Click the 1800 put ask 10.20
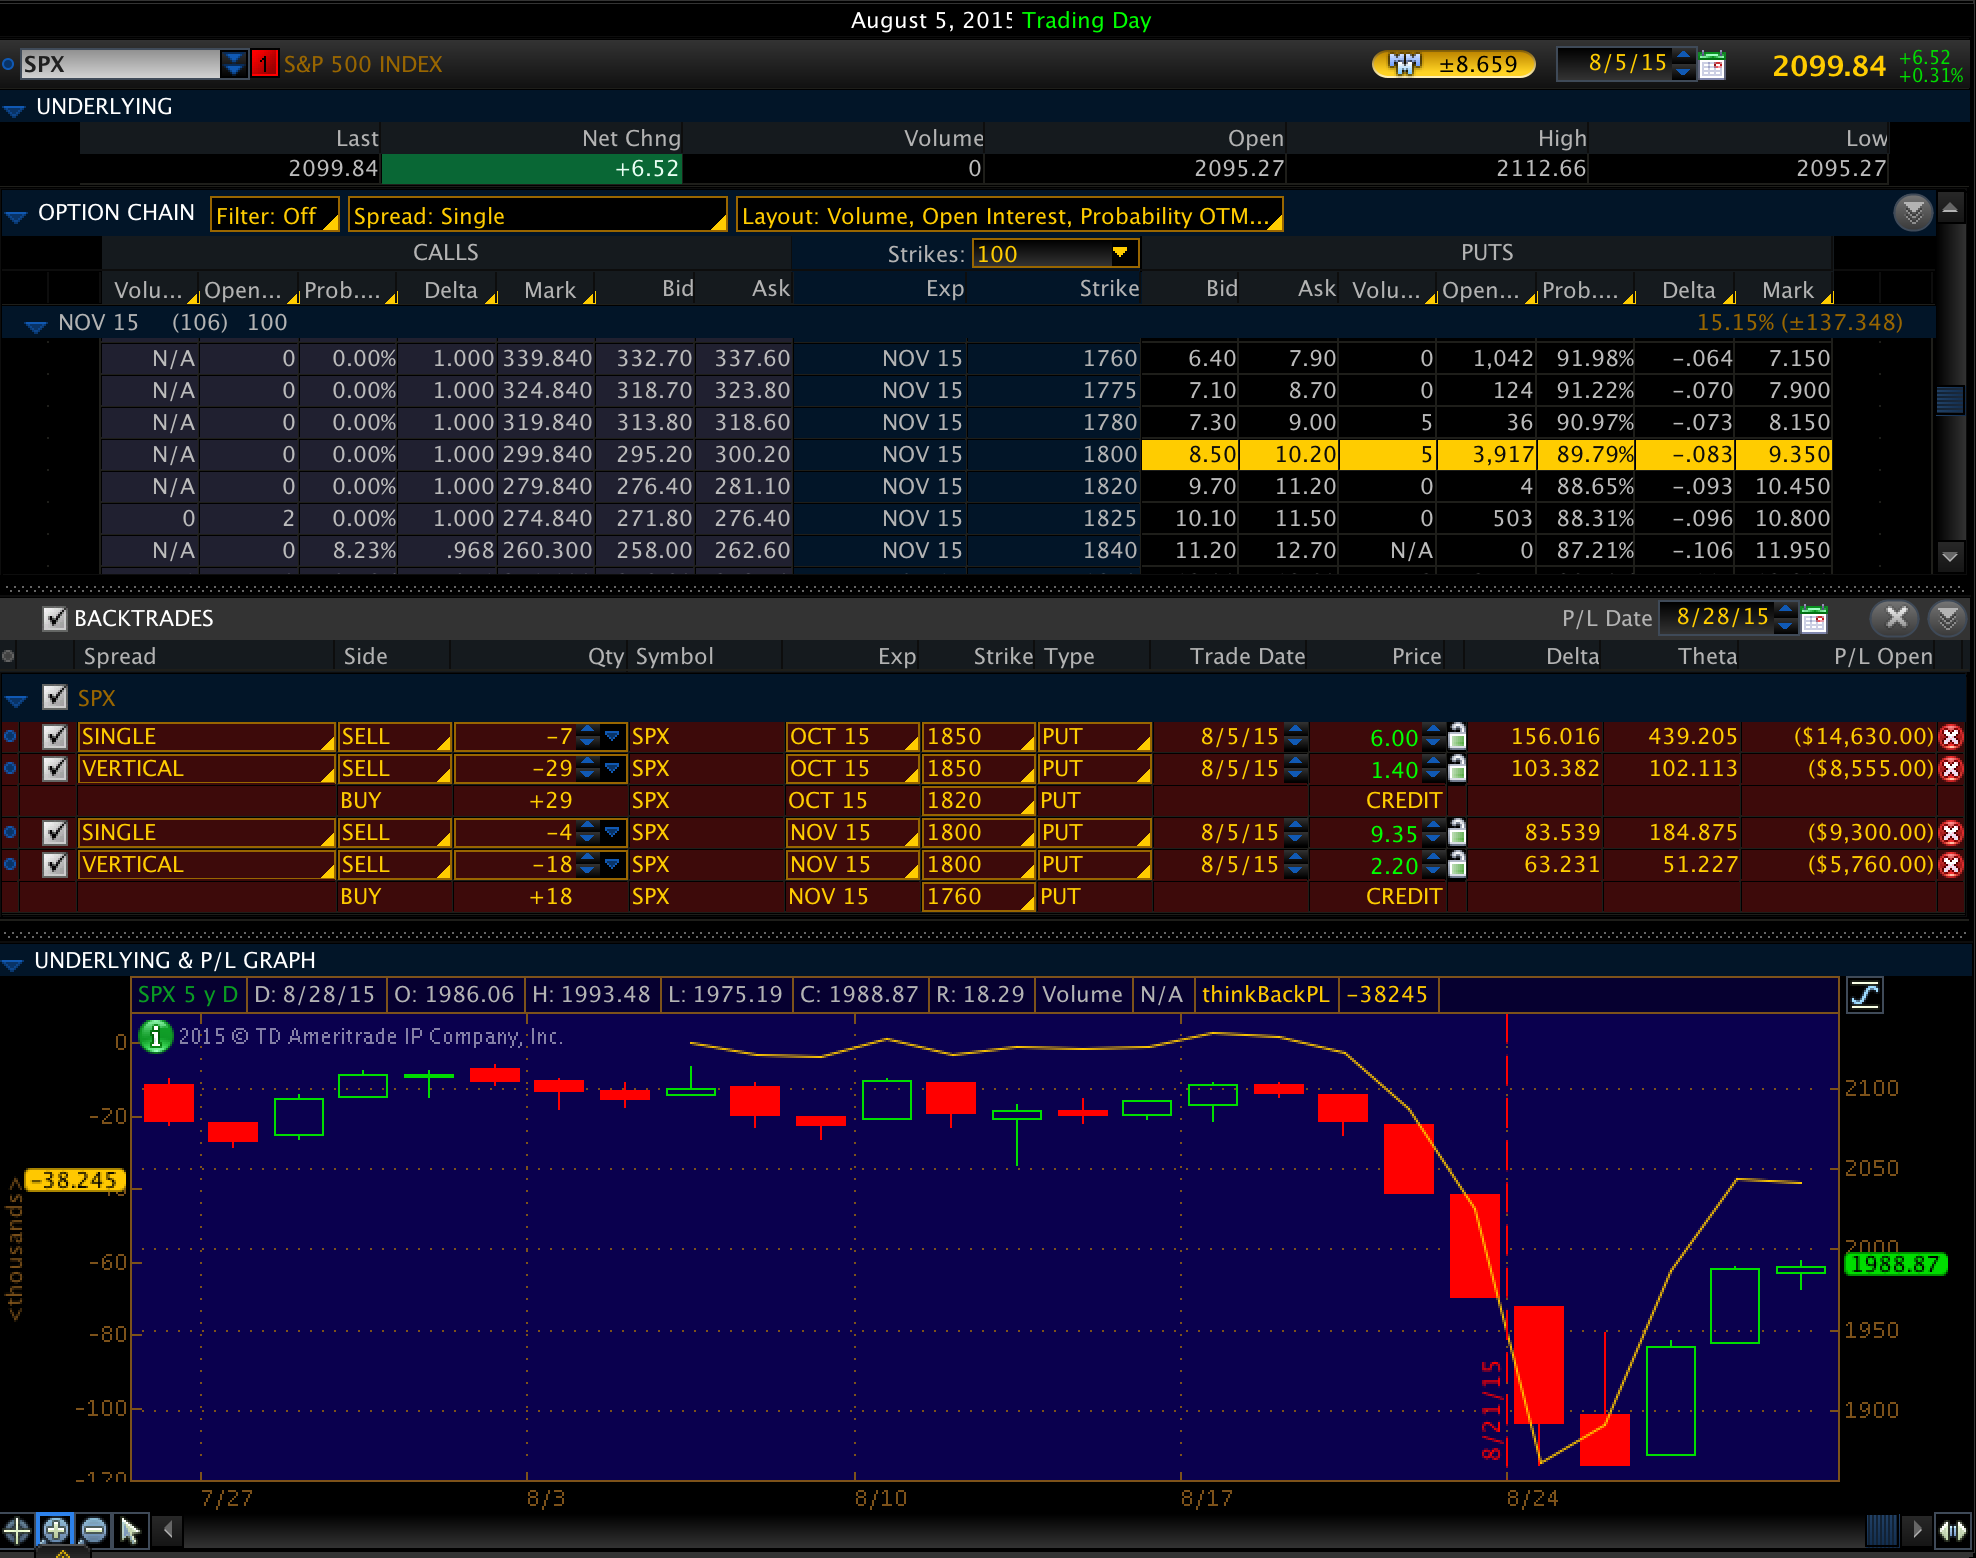 tap(1289, 455)
